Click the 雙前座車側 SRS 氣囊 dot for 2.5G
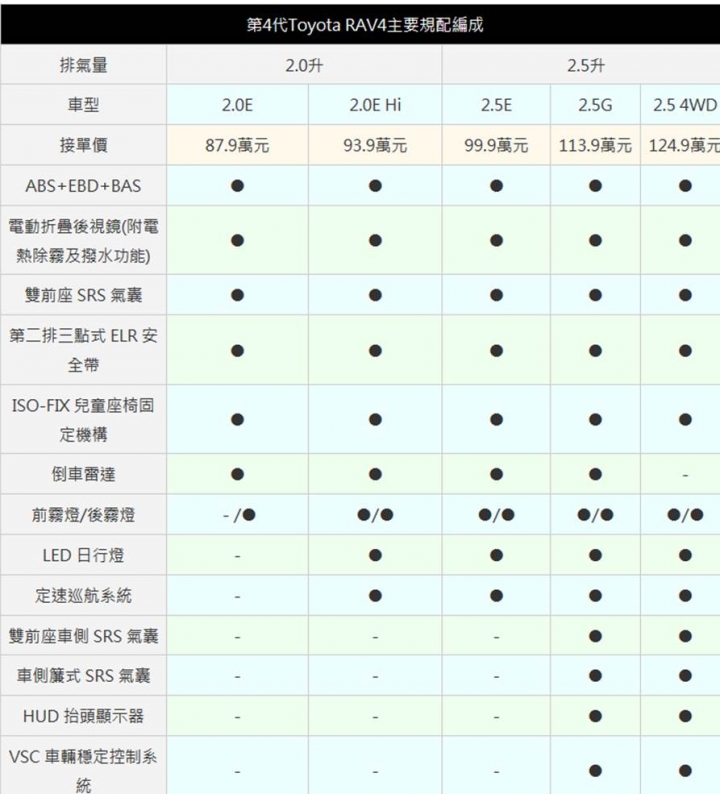 pyautogui.click(x=595, y=636)
